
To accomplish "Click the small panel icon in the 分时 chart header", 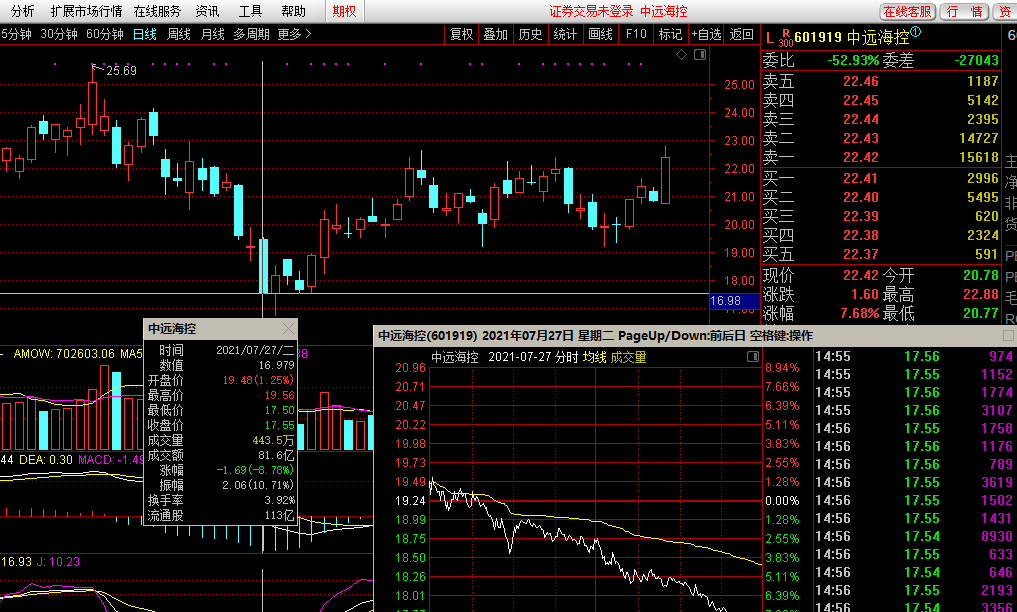I will coord(753,357).
